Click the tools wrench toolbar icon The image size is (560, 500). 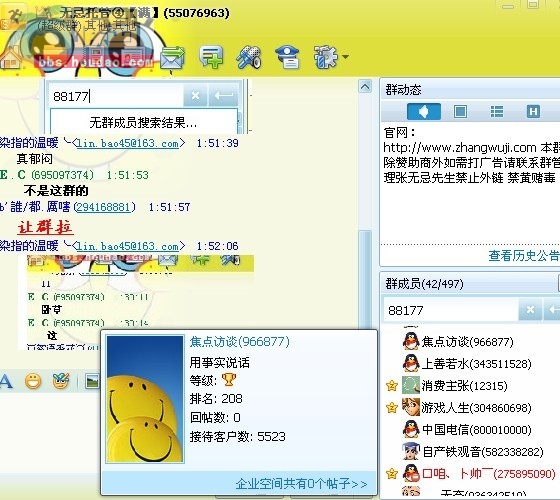point(249,57)
